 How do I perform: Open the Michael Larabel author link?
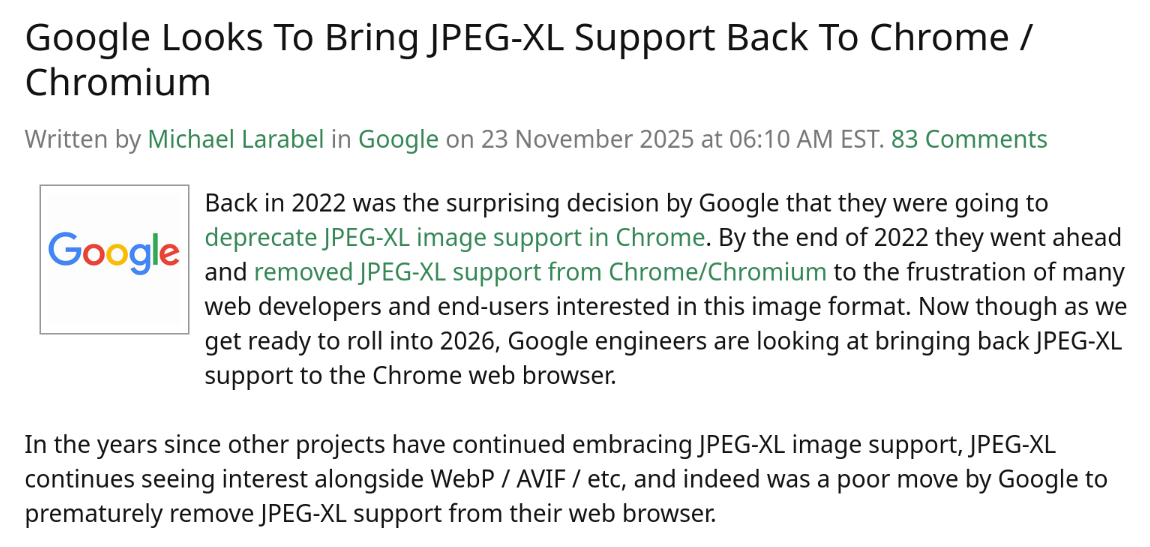click(236, 139)
